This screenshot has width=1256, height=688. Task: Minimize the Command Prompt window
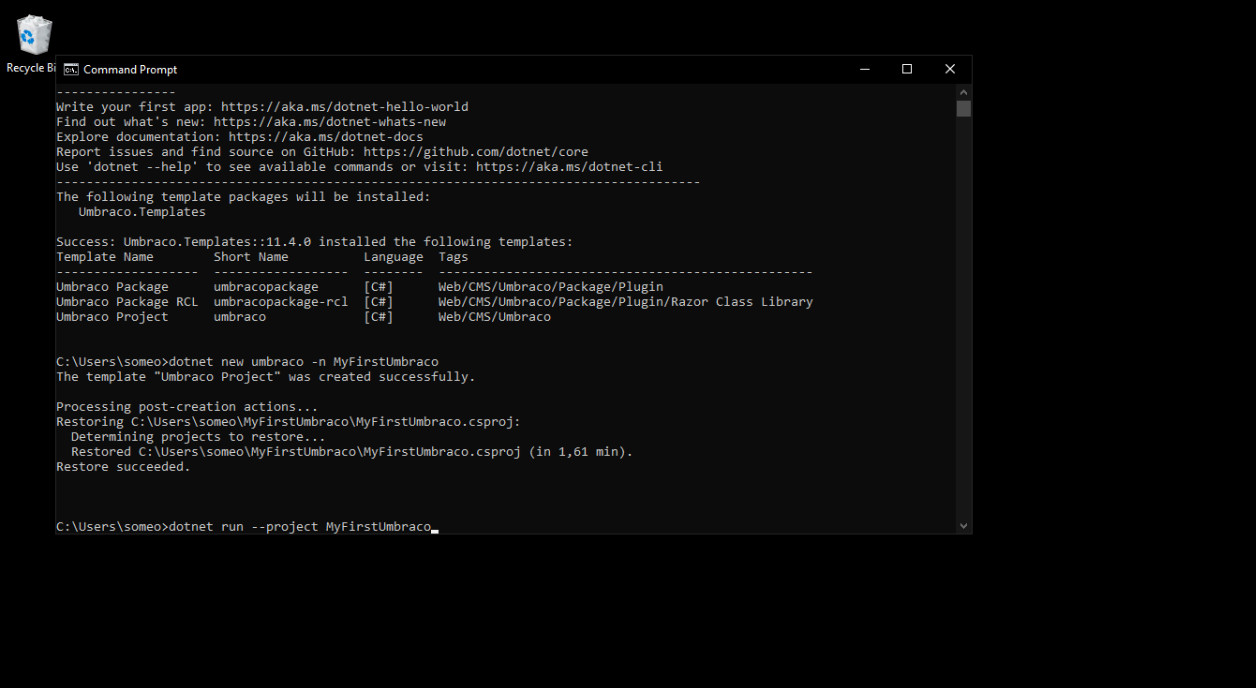(864, 69)
